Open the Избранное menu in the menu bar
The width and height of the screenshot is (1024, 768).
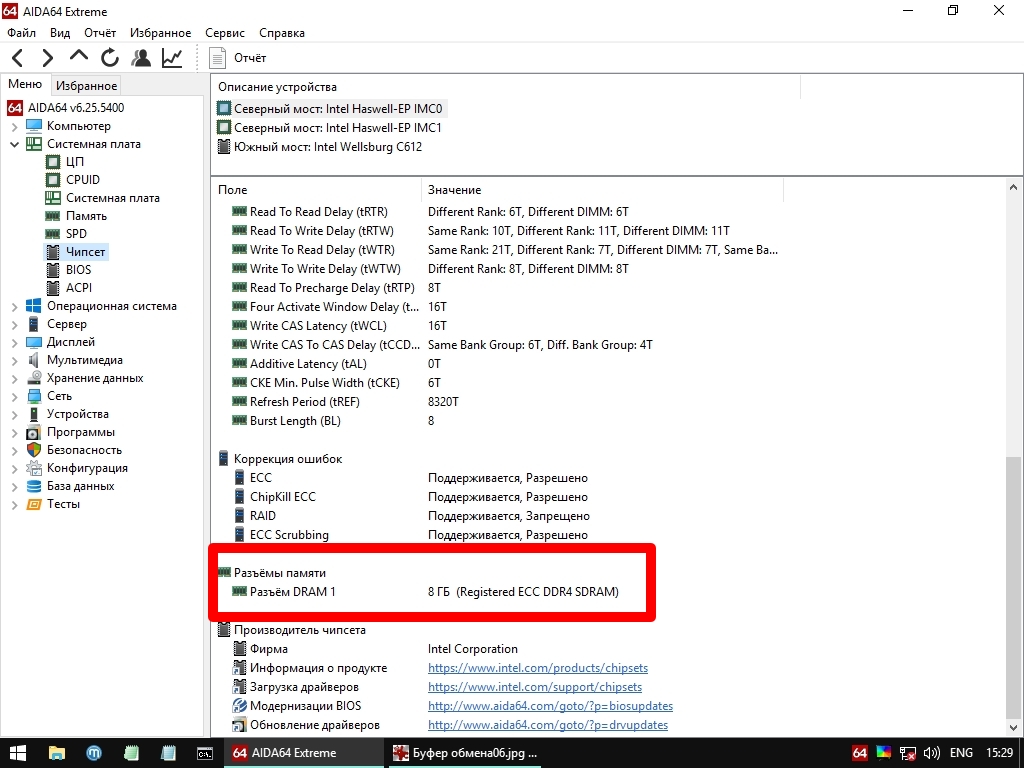[161, 33]
